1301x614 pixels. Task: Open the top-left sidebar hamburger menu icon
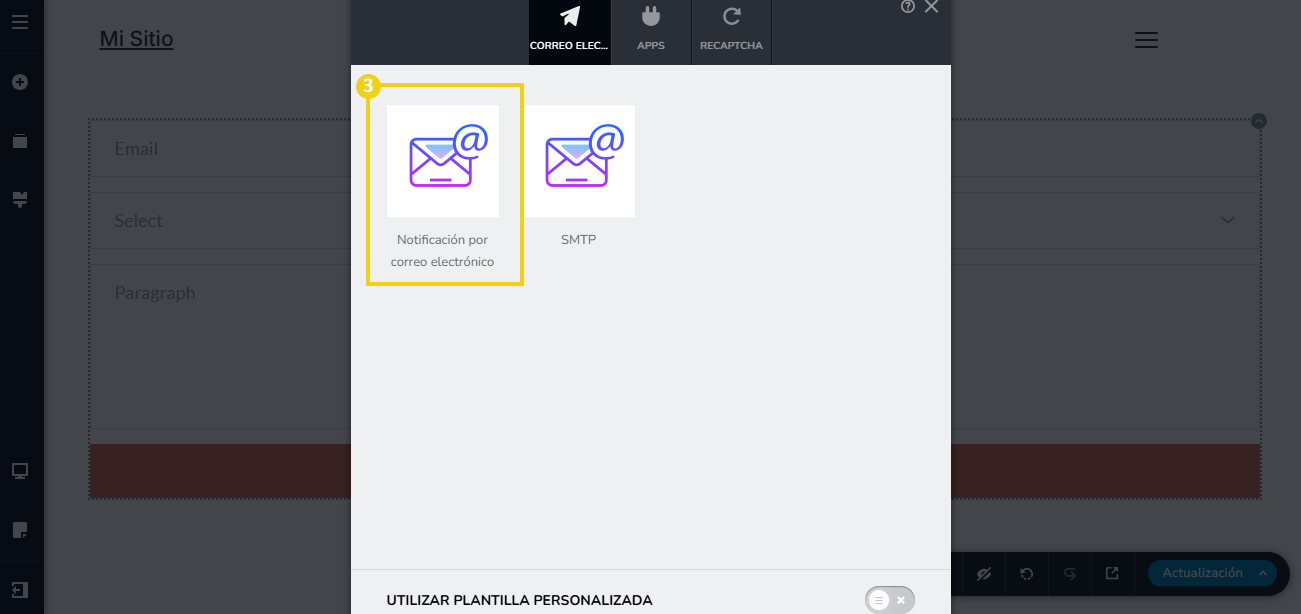[x=20, y=22]
